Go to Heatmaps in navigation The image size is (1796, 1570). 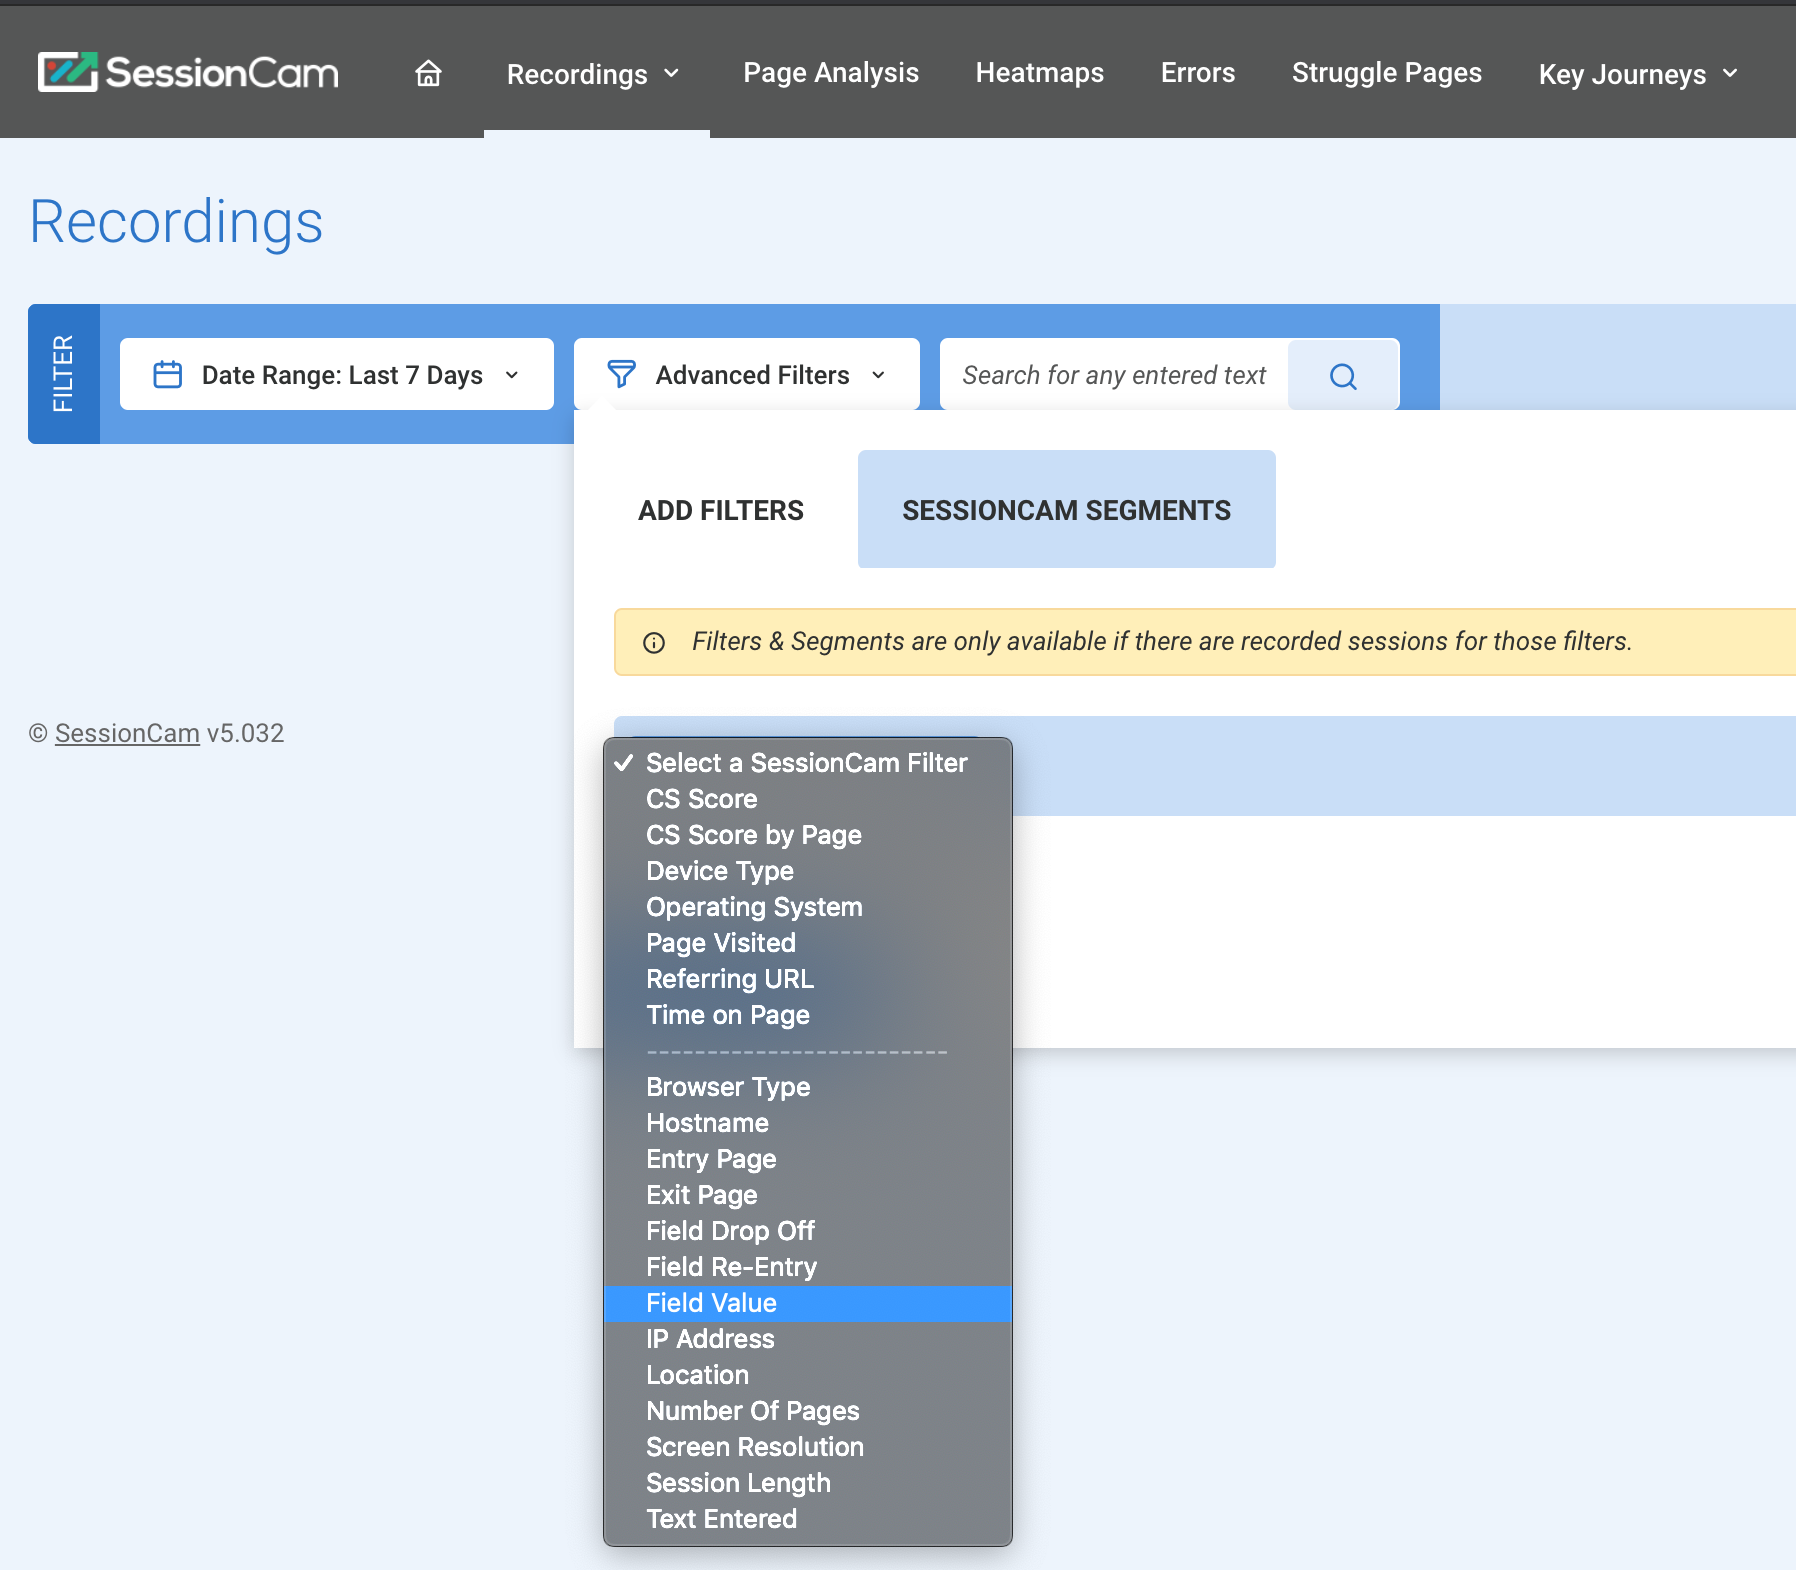[x=1039, y=73]
